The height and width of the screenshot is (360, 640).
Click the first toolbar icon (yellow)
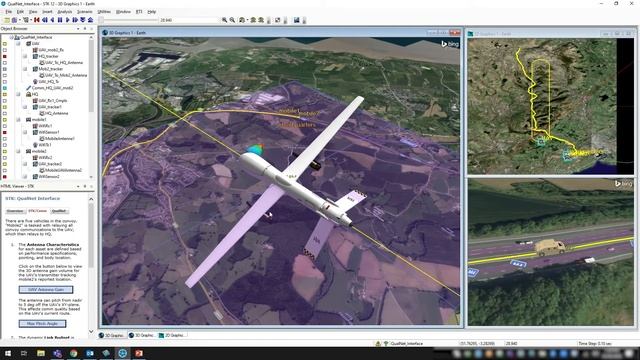7,20
